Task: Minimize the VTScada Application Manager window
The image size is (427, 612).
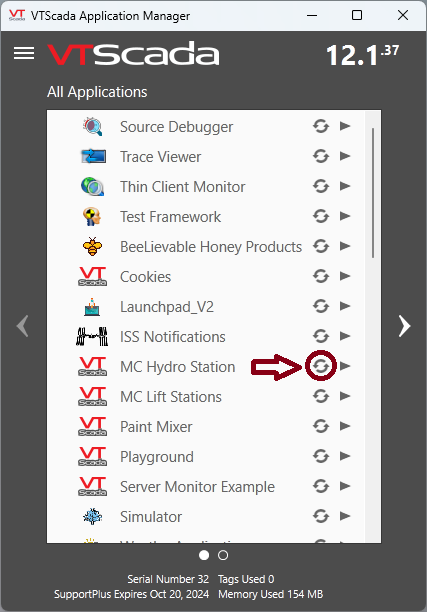Action: click(x=311, y=15)
